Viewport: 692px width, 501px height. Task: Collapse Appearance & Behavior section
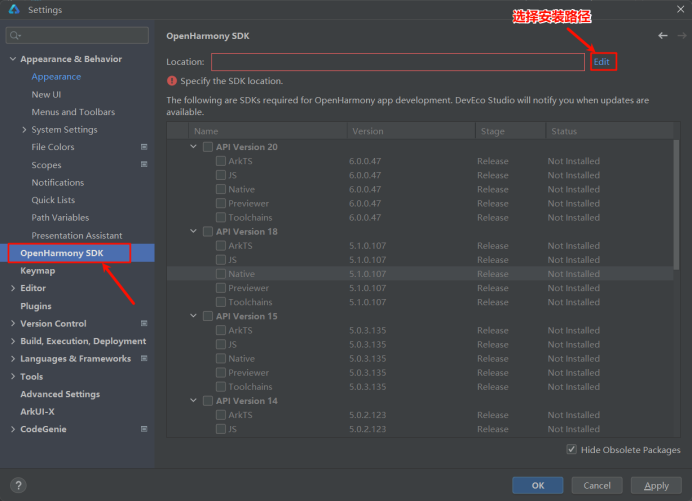tap(13, 59)
